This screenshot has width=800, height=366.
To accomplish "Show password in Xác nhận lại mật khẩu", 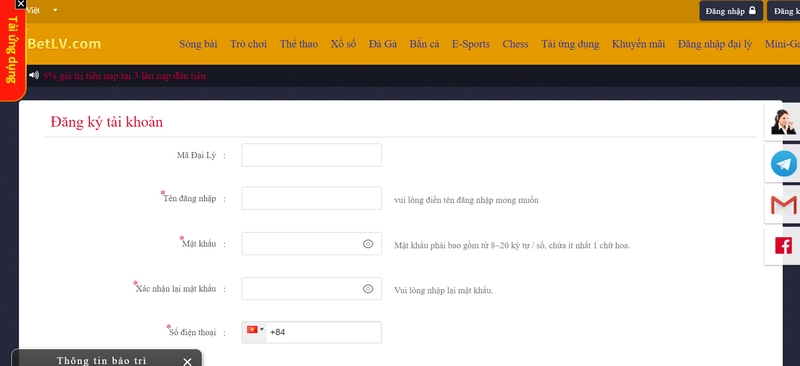I will pos(368,289).
